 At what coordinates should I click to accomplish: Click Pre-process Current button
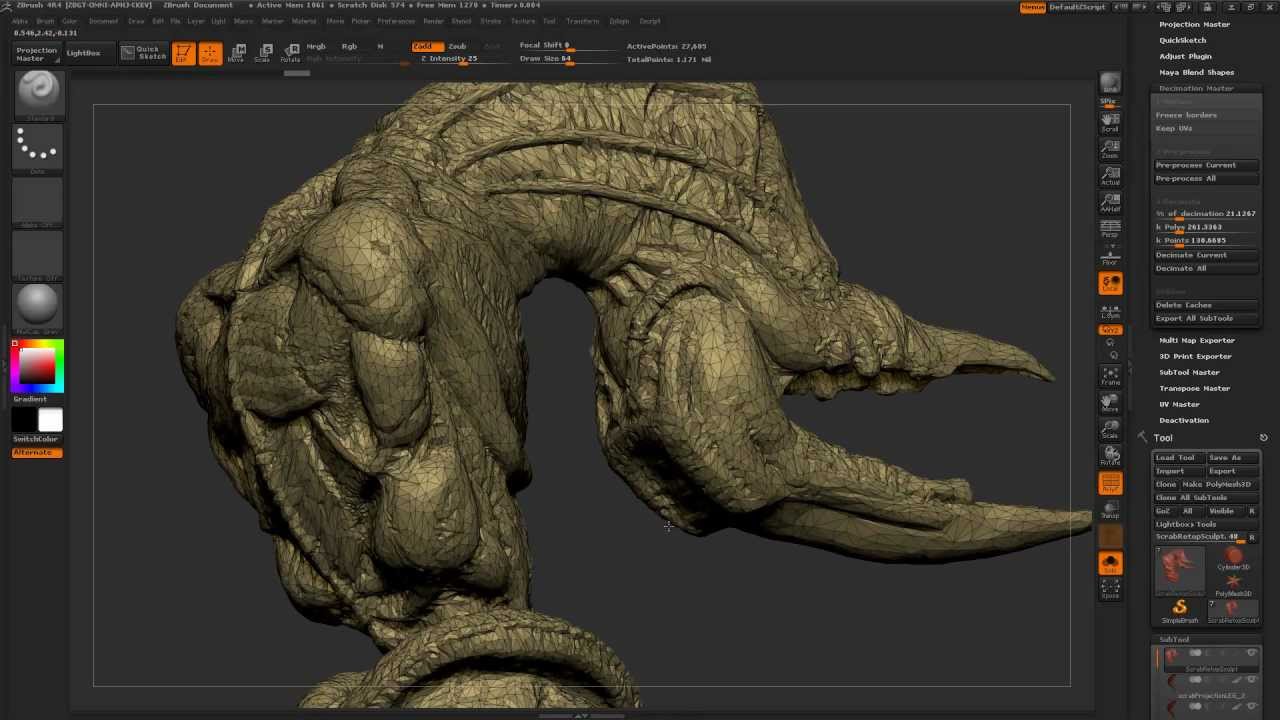(x=1207, y=165)
